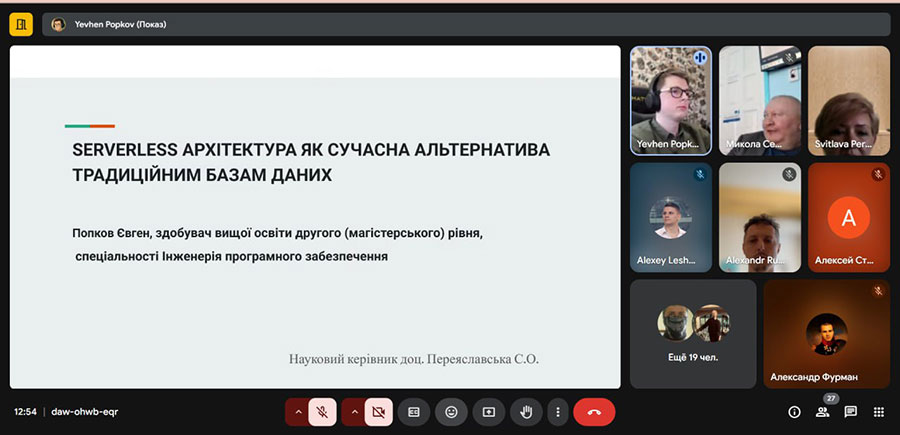Click the Попков Євген author line
This screenshot has height=435, width=900.
click(x=278, y=234)
